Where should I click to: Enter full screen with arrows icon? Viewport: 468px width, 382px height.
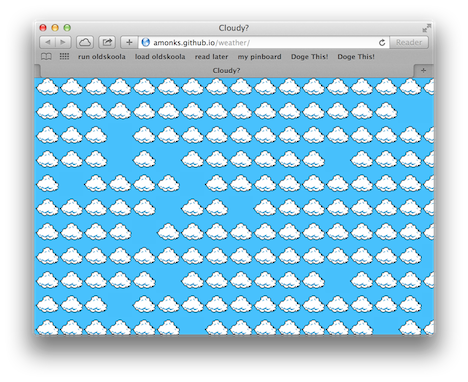pyautogui.click(x=426, y=28)
